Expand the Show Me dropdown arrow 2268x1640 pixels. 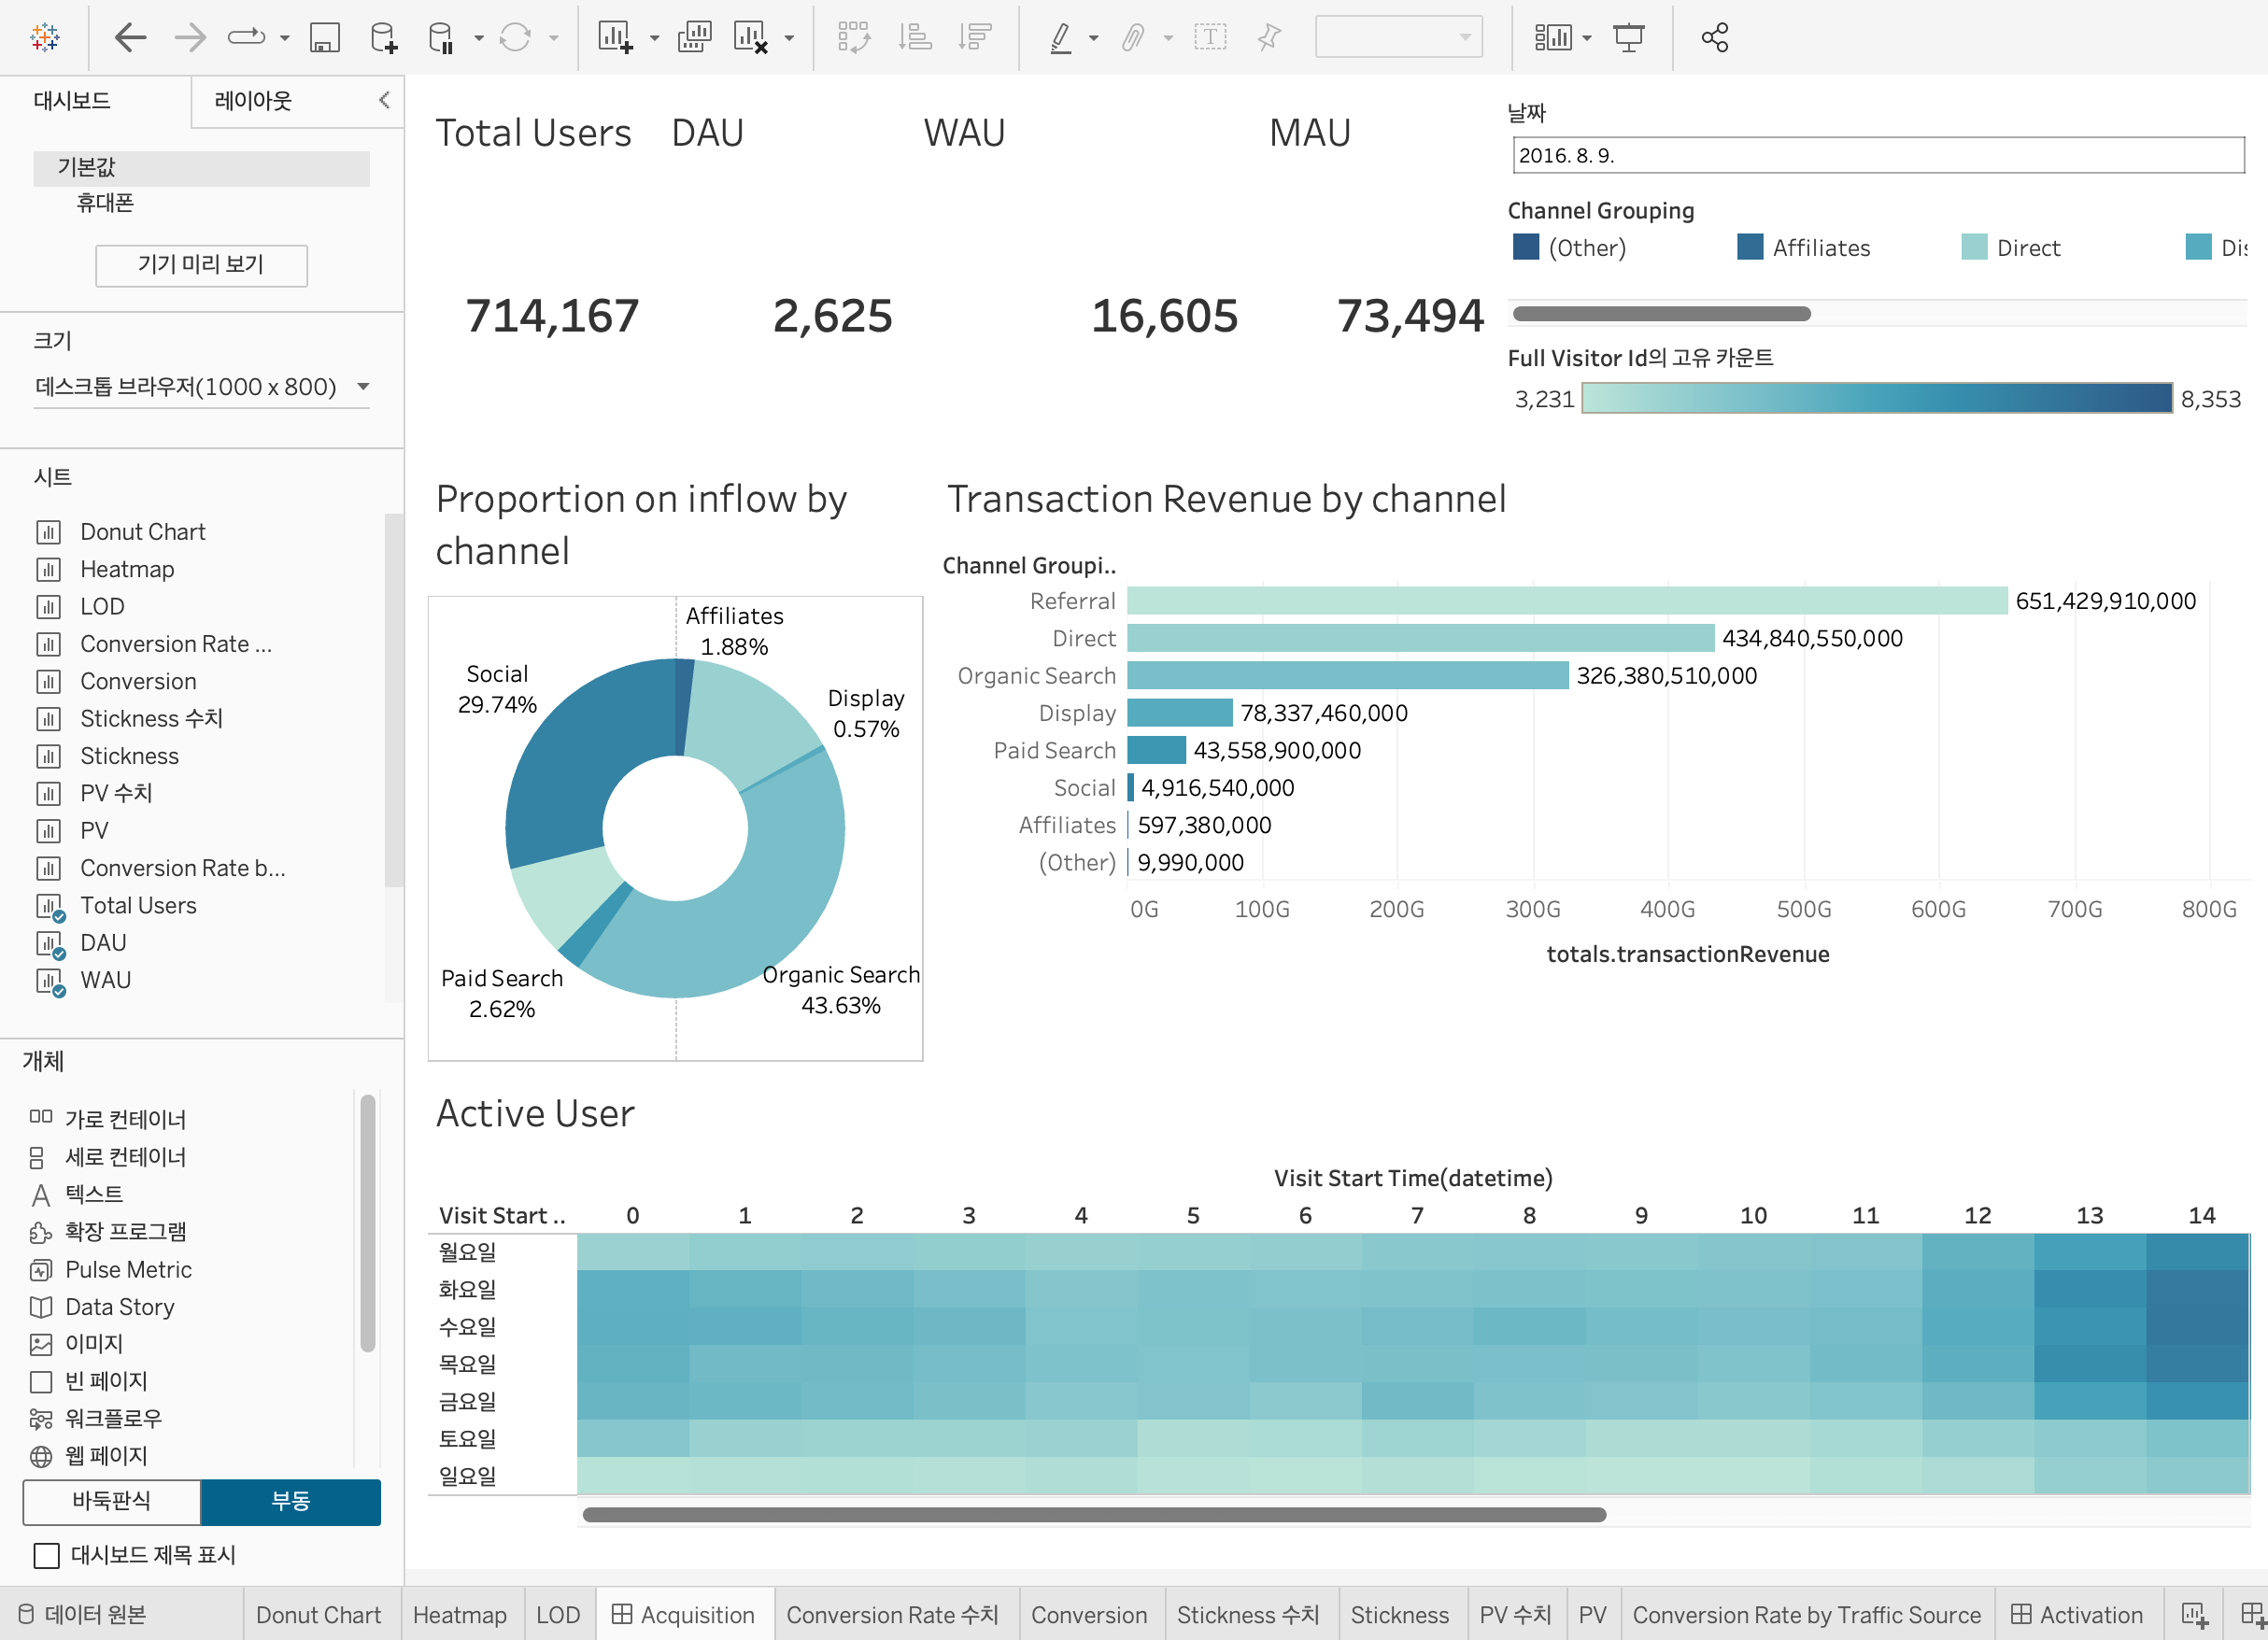(1587, 38)
